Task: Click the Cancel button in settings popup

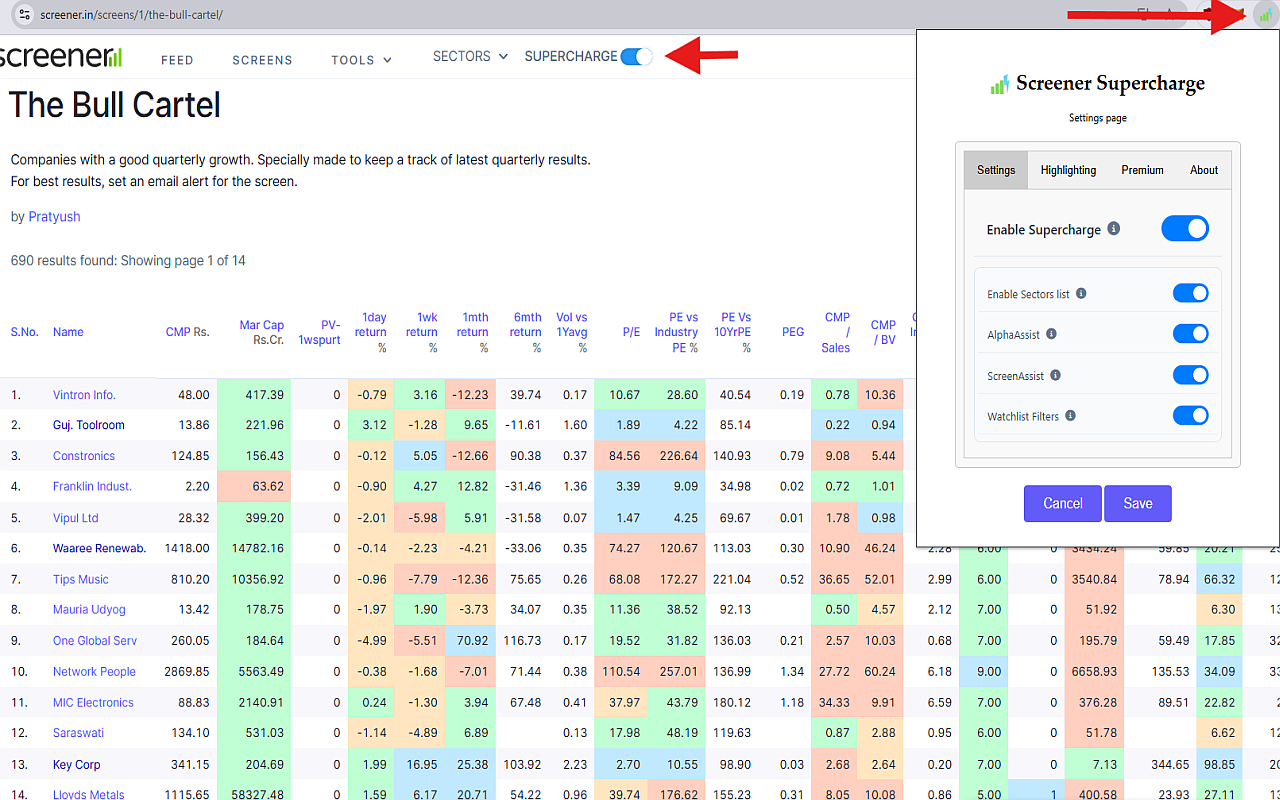Action: point(1062,504)
